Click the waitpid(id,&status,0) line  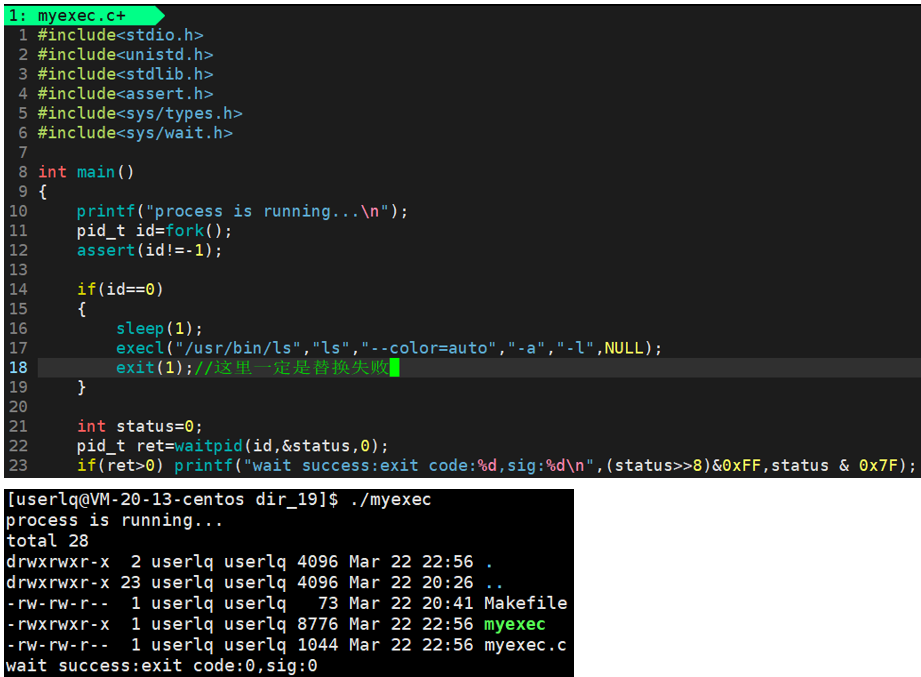point(233,446)
